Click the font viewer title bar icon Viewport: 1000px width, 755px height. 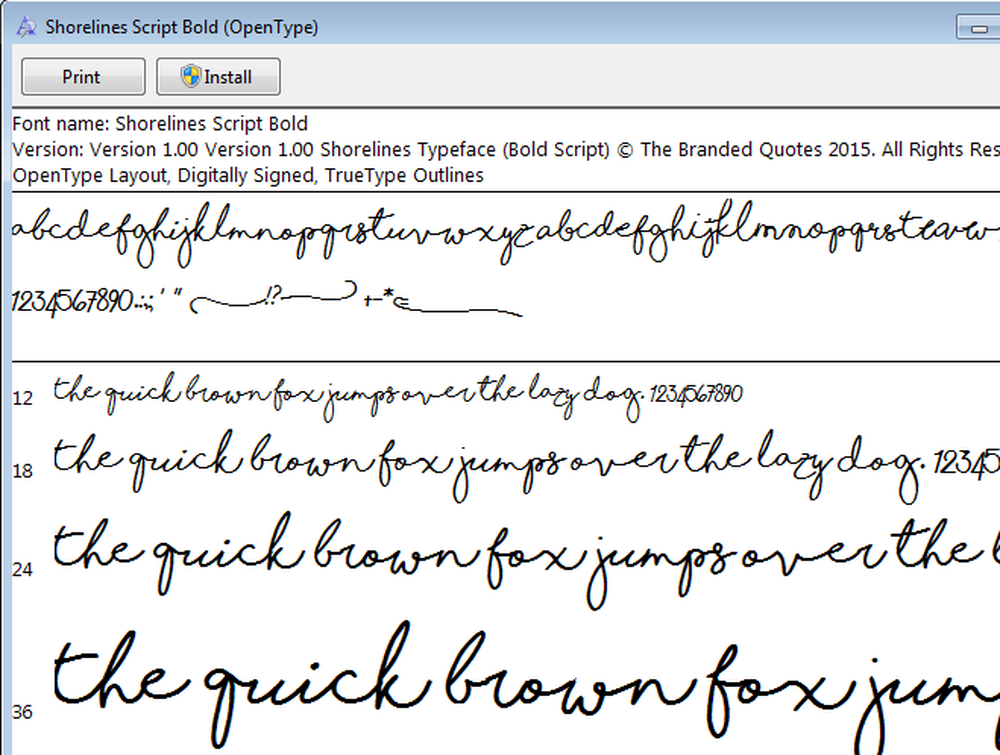click(26, 27)
